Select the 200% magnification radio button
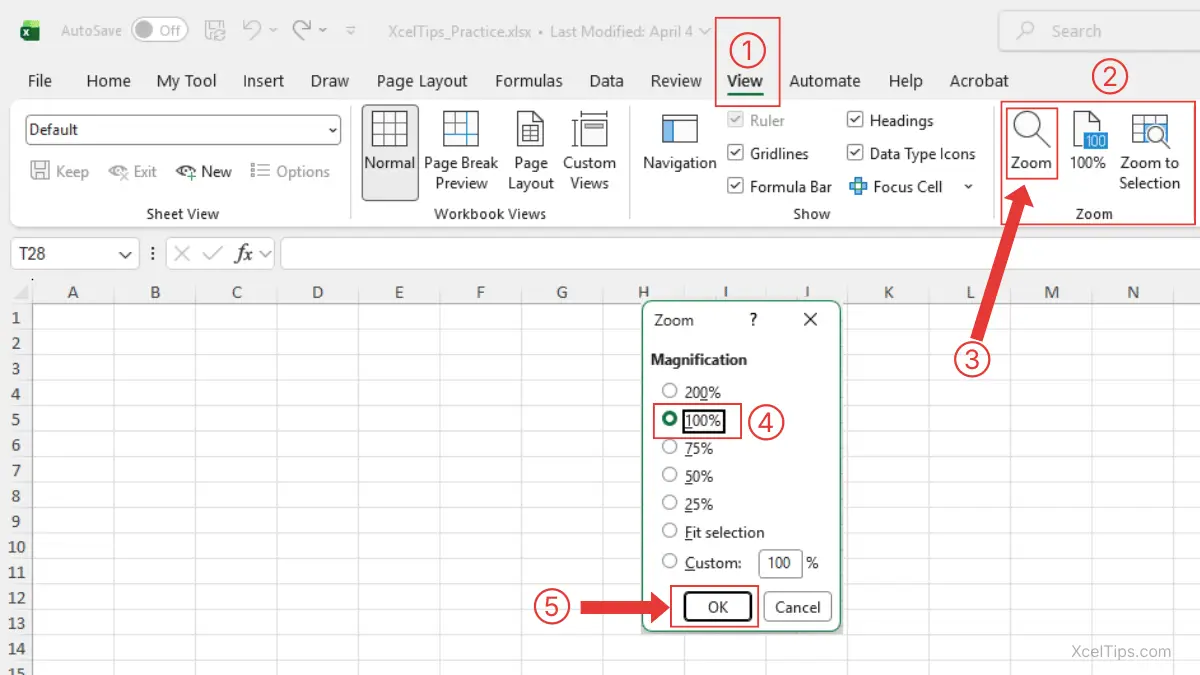 click(670, 392)
